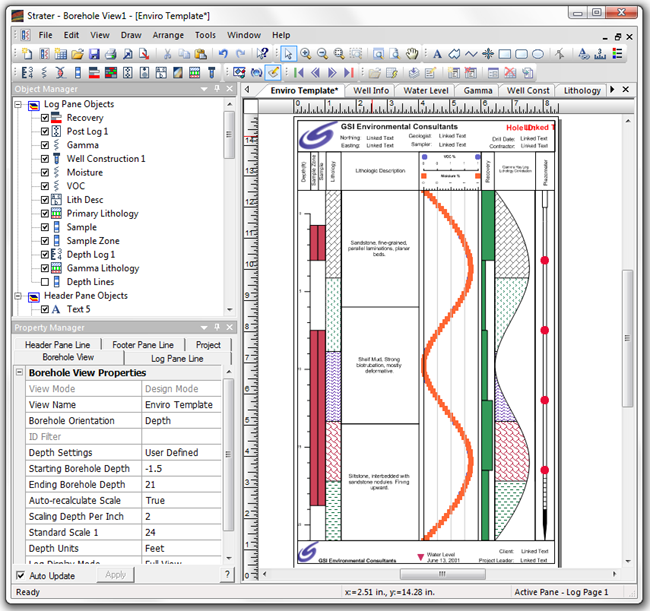Uncheck the Recovery log visibility checkbox
Screen dimensions: 650x611
point(45,118)
